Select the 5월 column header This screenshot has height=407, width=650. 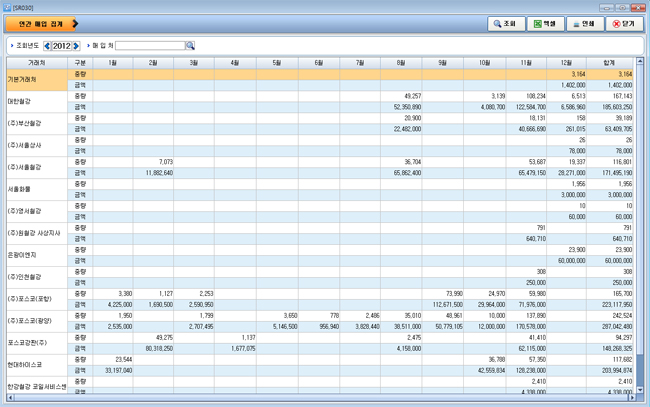pyautogui.click(x=277, y=63)
